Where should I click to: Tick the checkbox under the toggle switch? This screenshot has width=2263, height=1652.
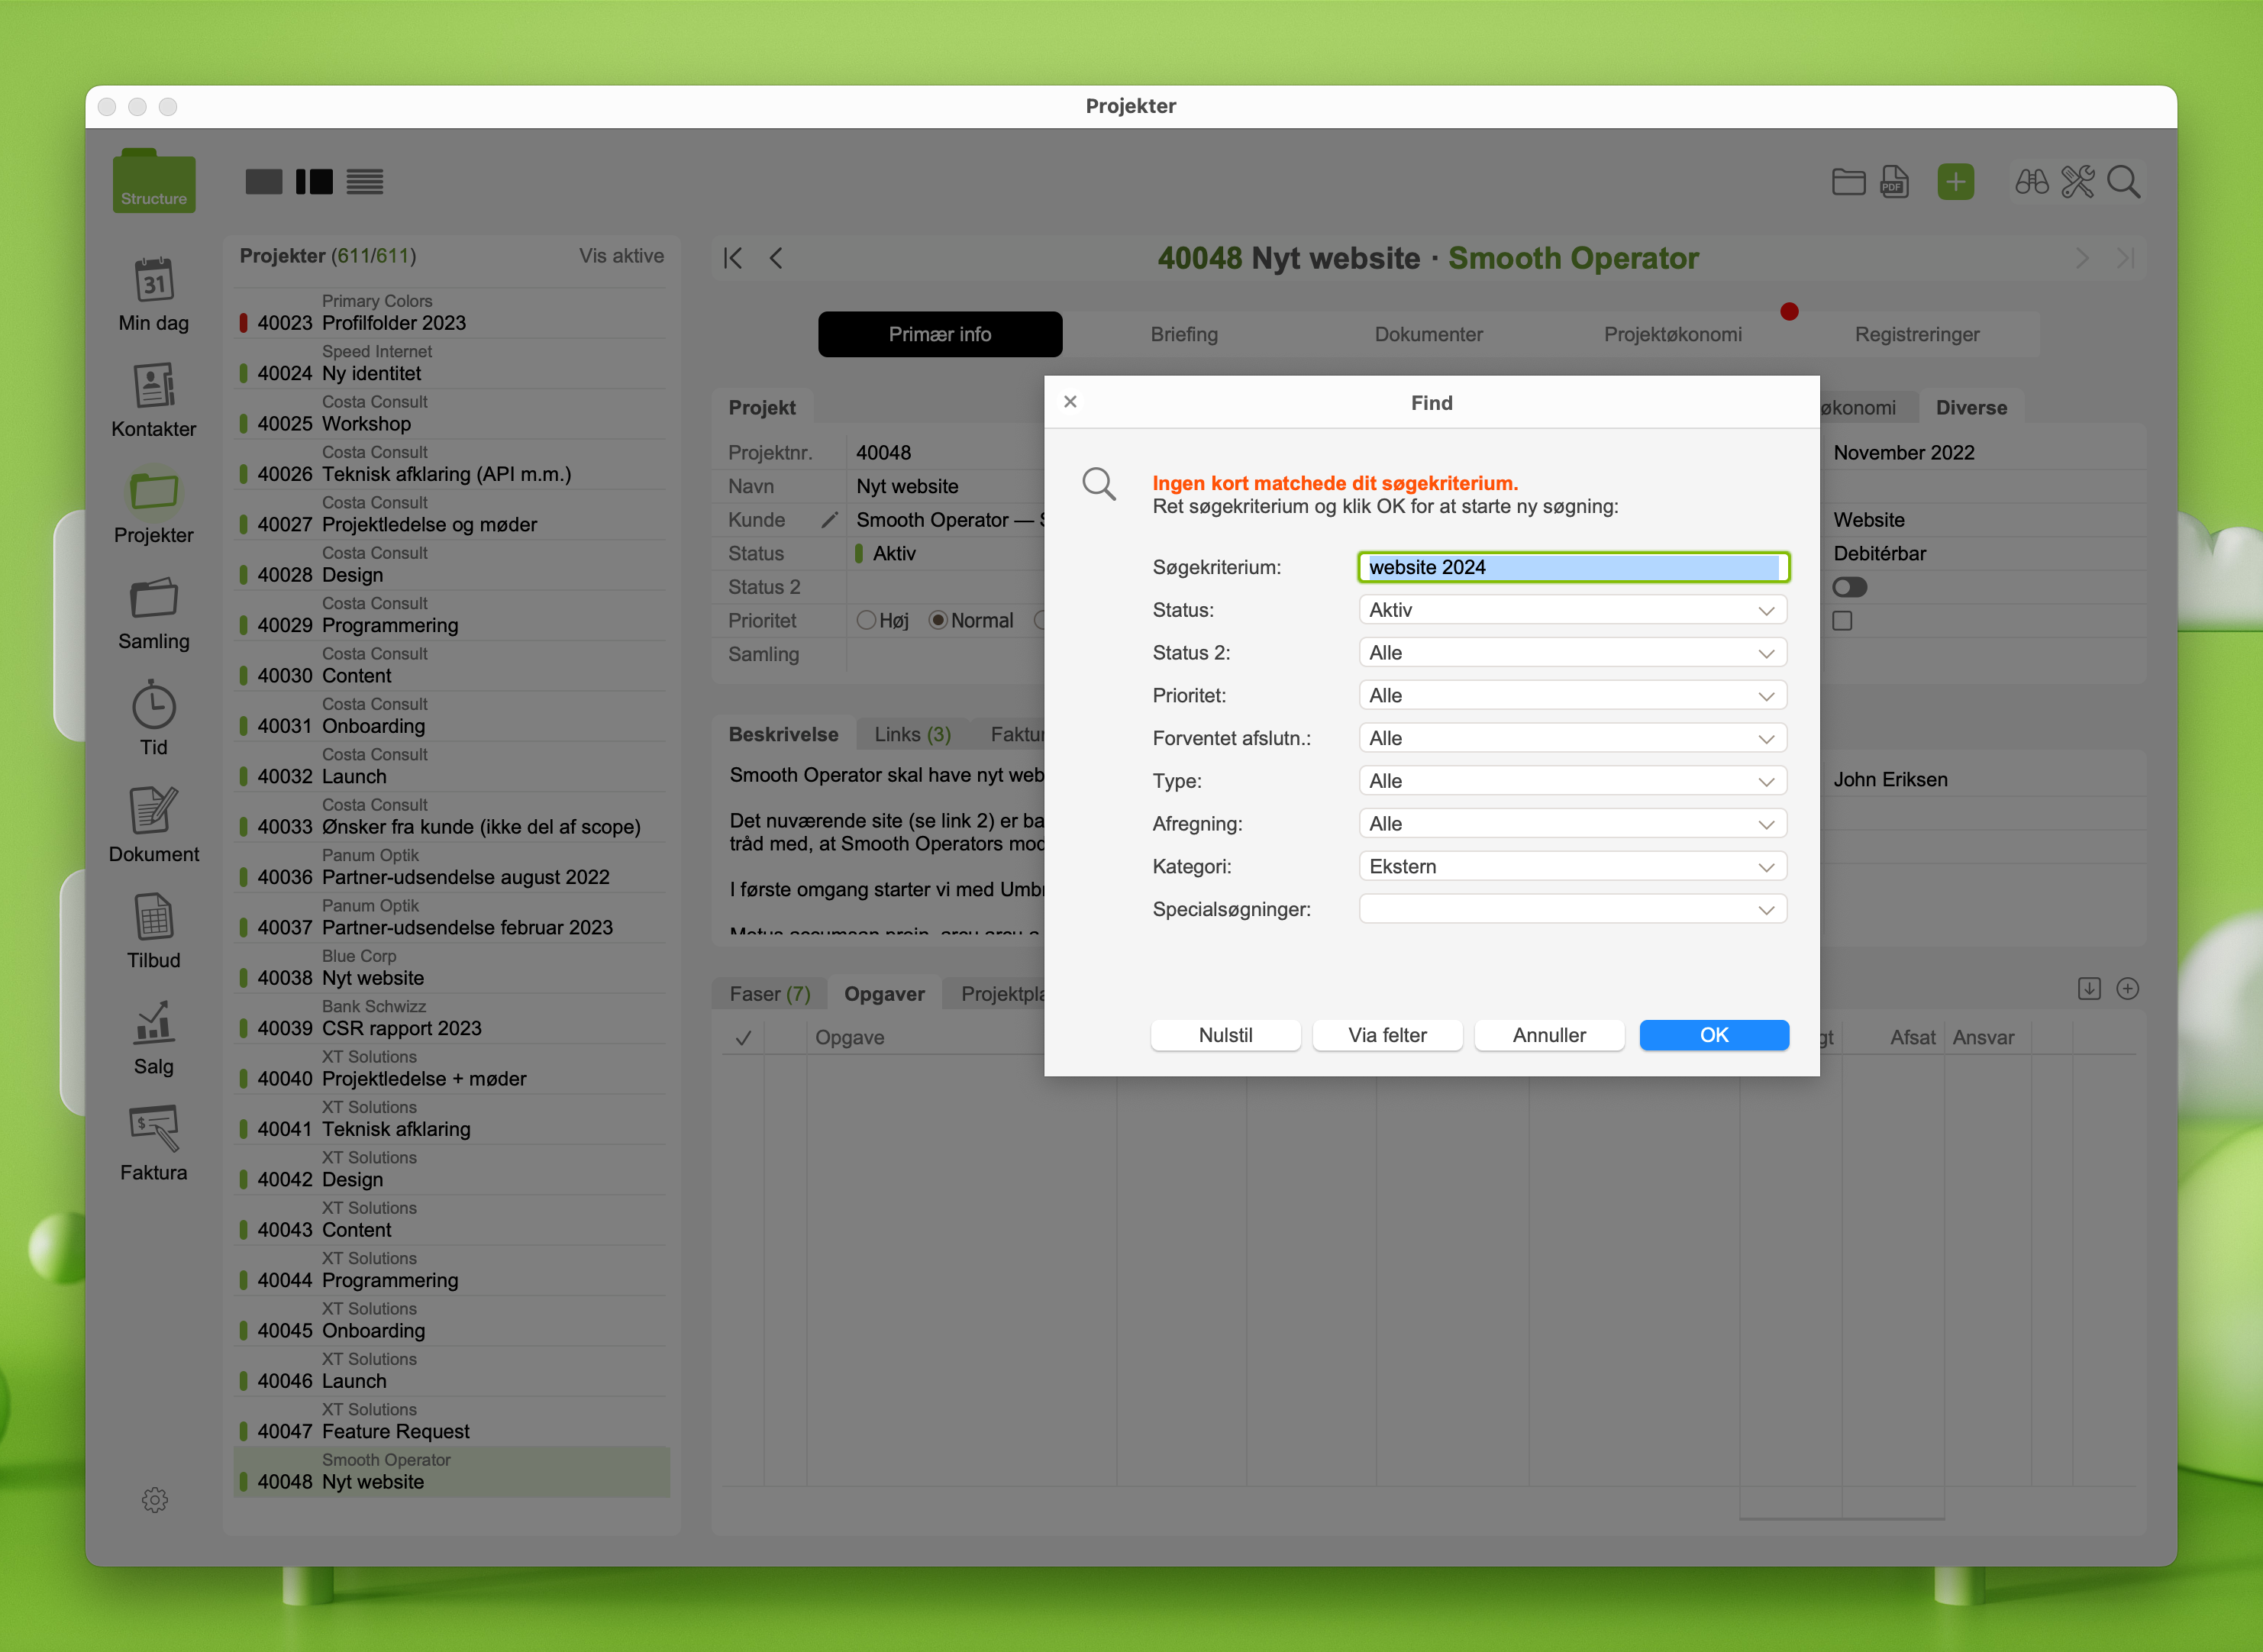click(x=1842, y=621)
